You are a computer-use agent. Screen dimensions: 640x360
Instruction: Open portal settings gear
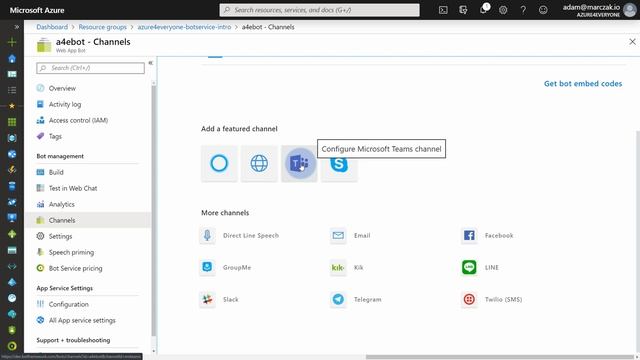(503, 10)
